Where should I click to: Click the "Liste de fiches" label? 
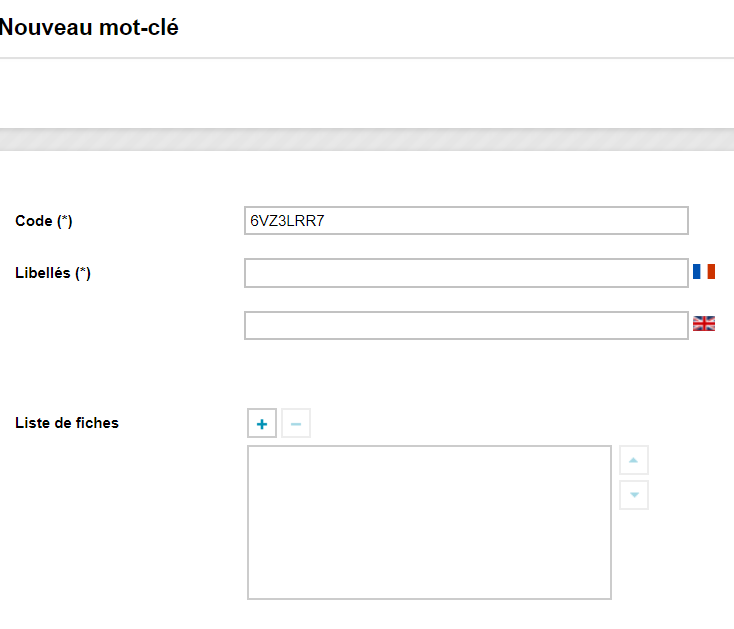click(67, 423)
